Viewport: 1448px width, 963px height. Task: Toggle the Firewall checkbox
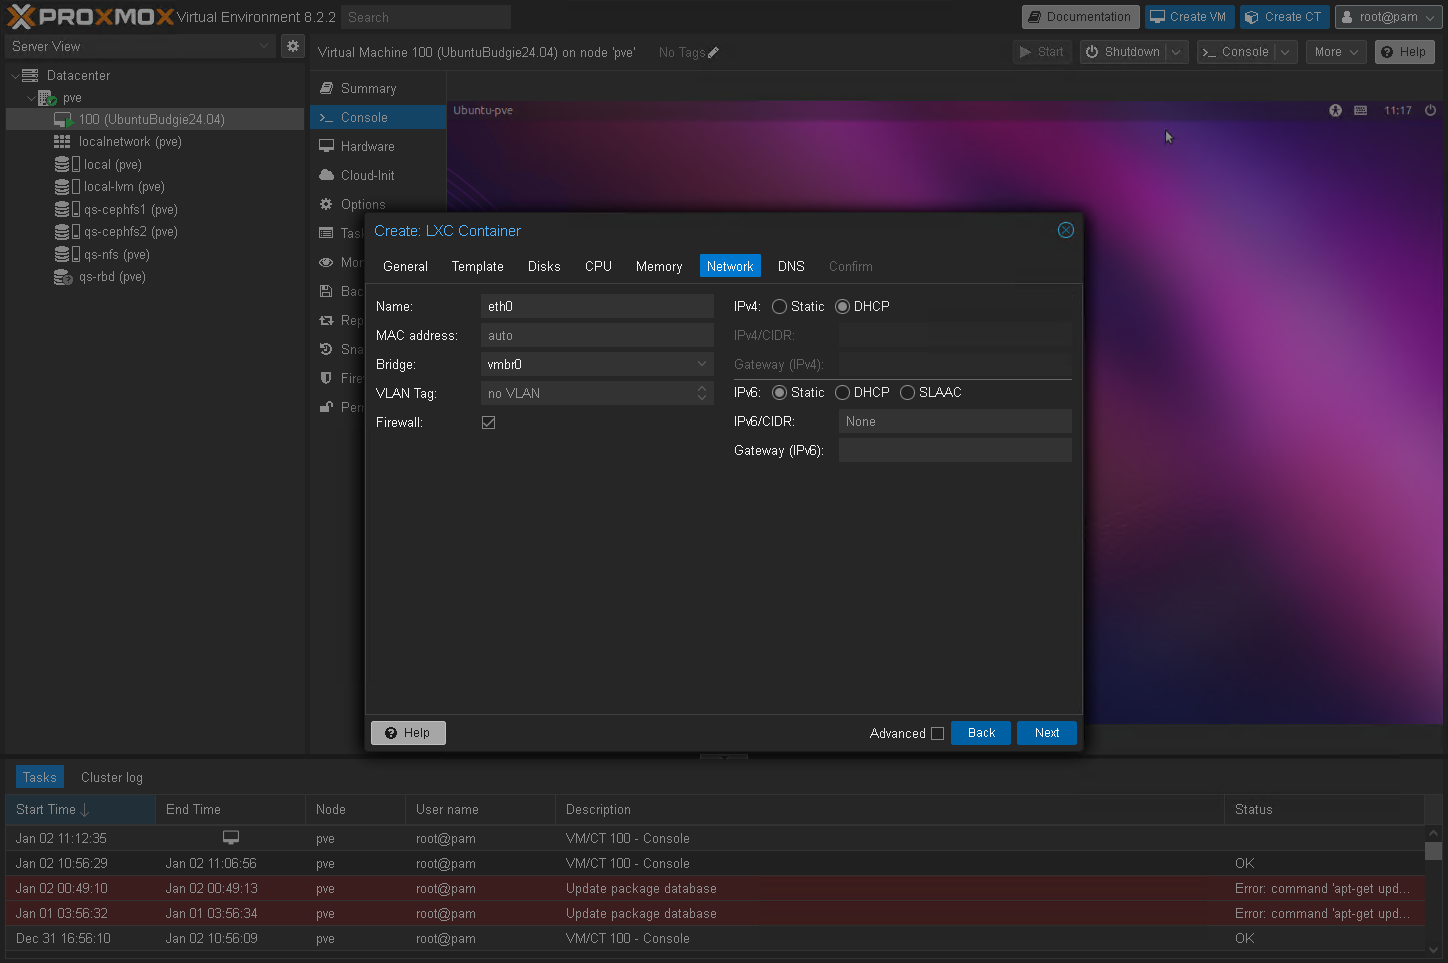(489, 423)
